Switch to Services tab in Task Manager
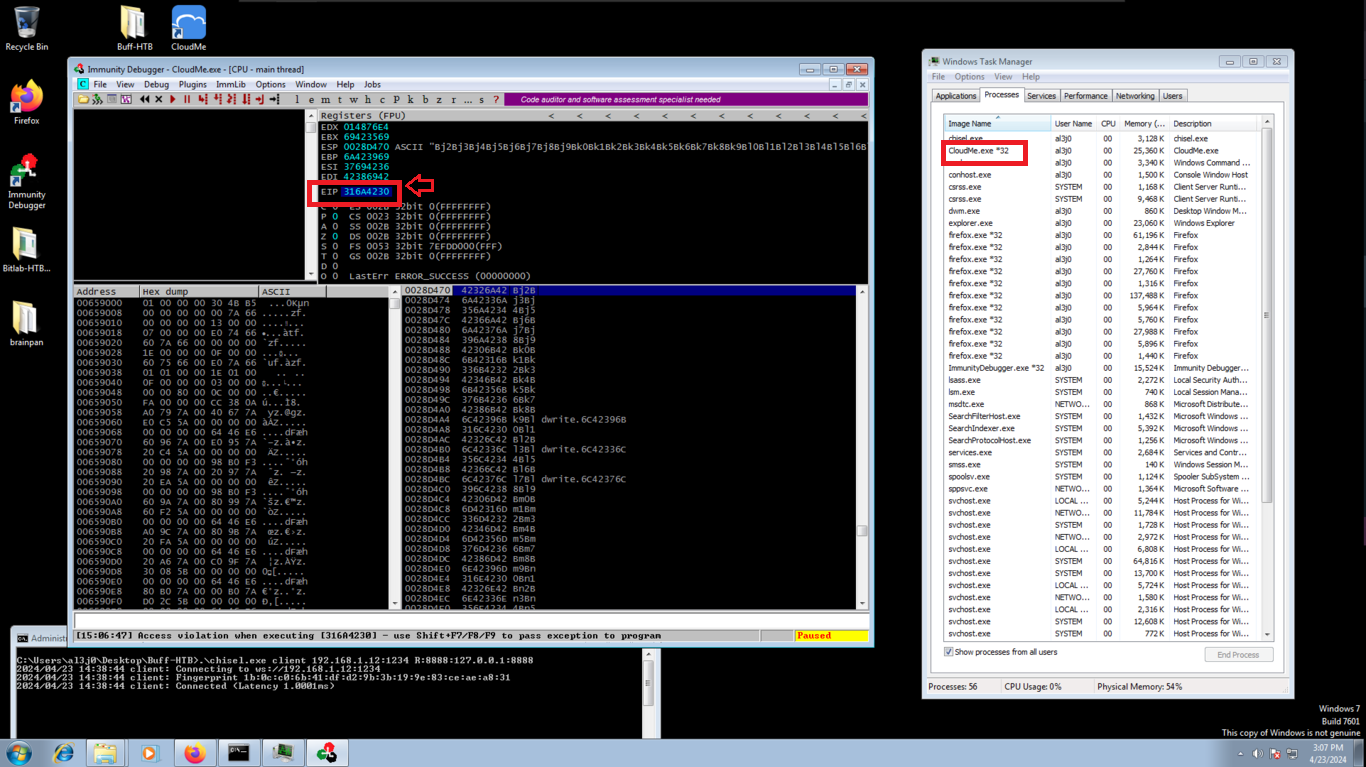Viewport: 1366px width, 767px height. [1041, 96]
